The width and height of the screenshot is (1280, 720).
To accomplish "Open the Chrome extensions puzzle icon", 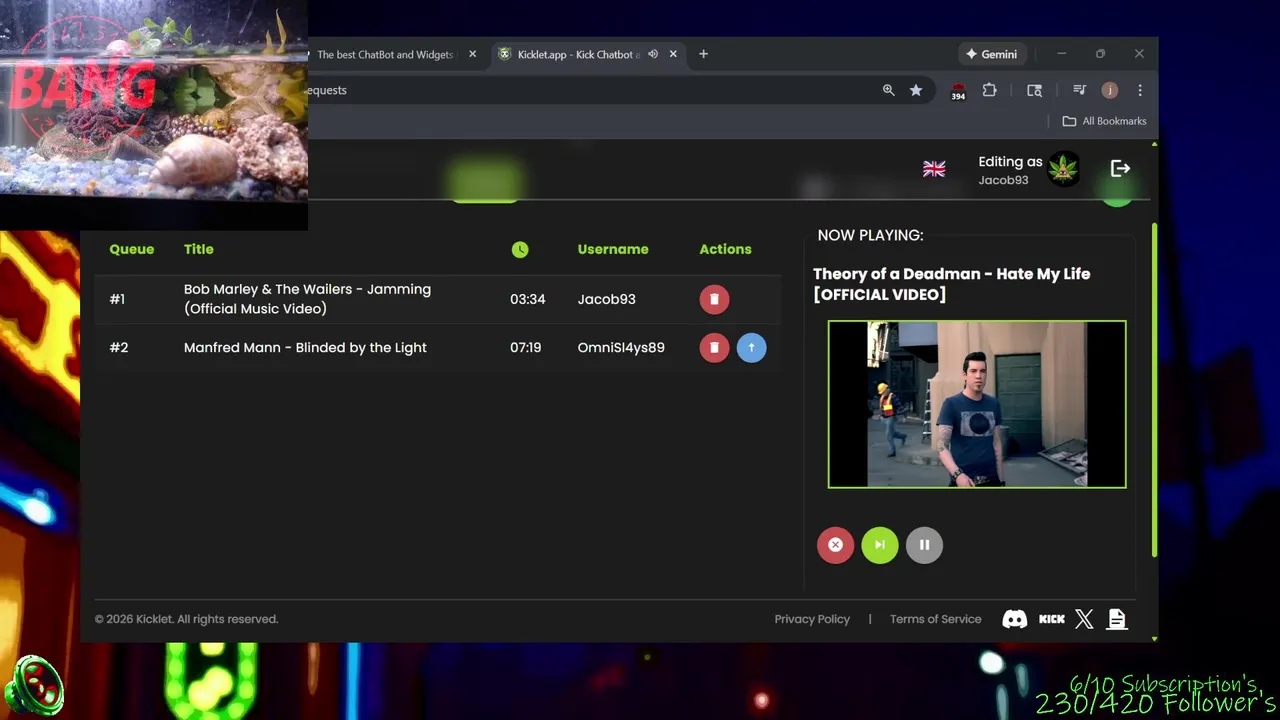I will pyautogui.click(x=989, y=90).
